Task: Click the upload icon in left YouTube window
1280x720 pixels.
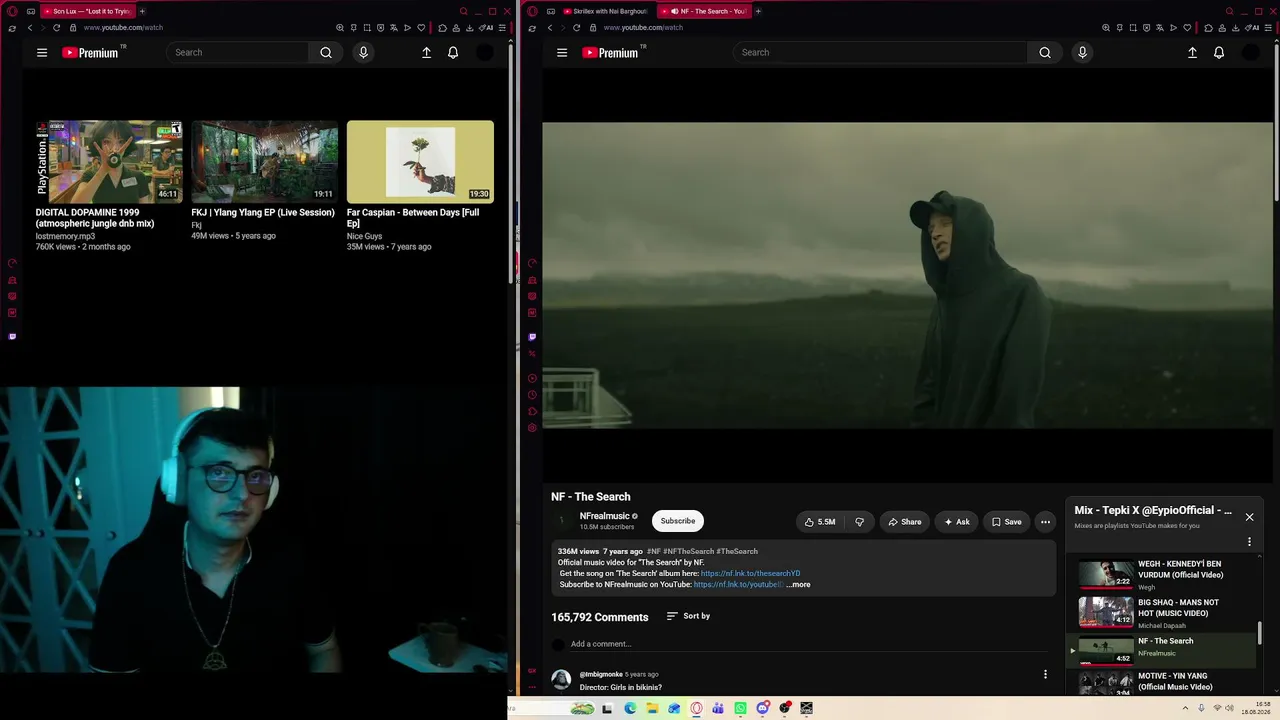Action: pyautogui.click(x=426, y=52)
